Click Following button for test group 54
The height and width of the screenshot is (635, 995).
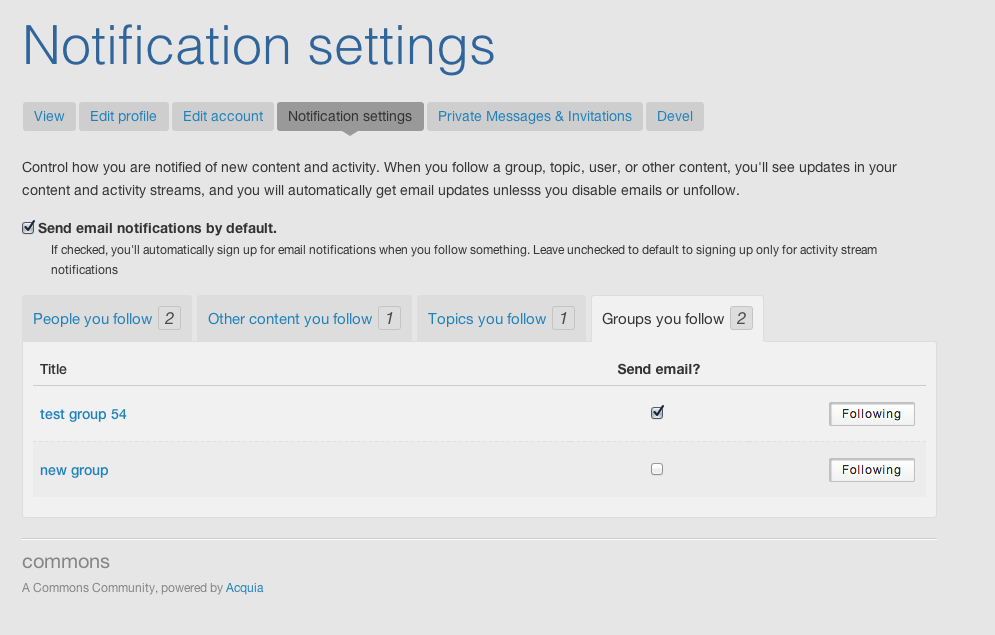click(x=871, y=414)
